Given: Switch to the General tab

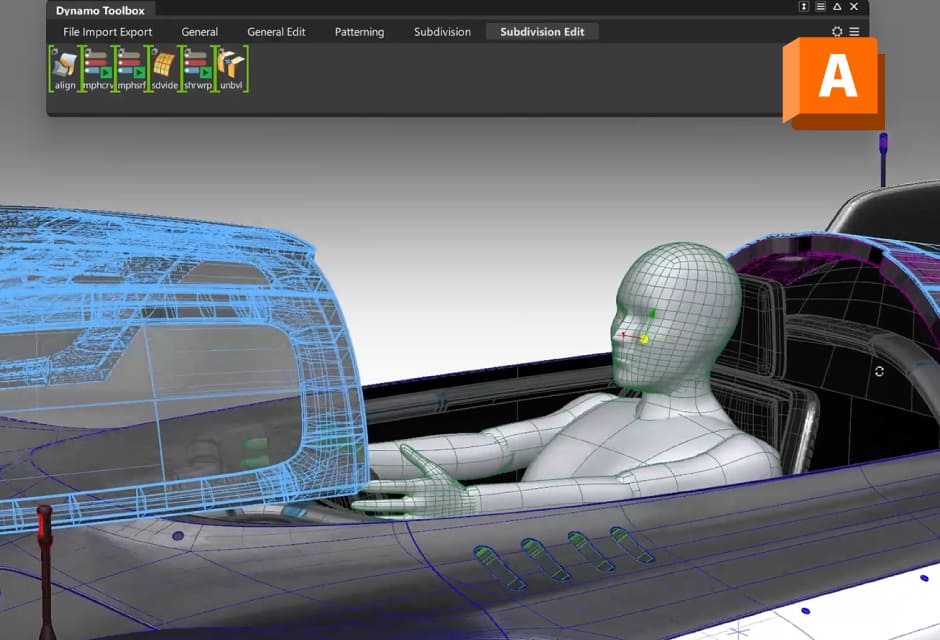Looking at the screenshot, I should 199,31.
